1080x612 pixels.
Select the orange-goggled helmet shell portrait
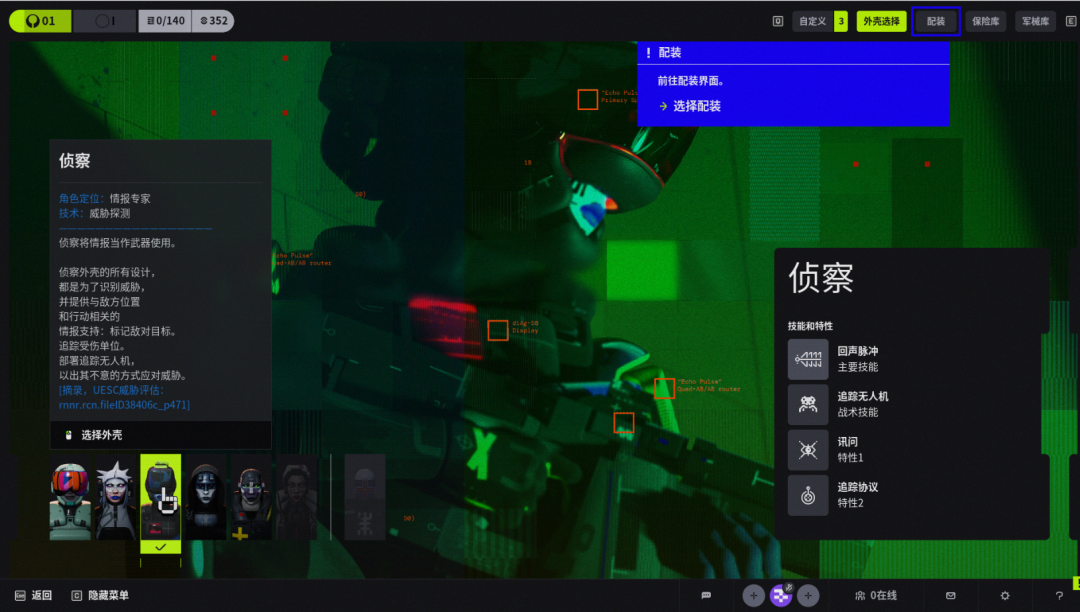pos(70,498)
